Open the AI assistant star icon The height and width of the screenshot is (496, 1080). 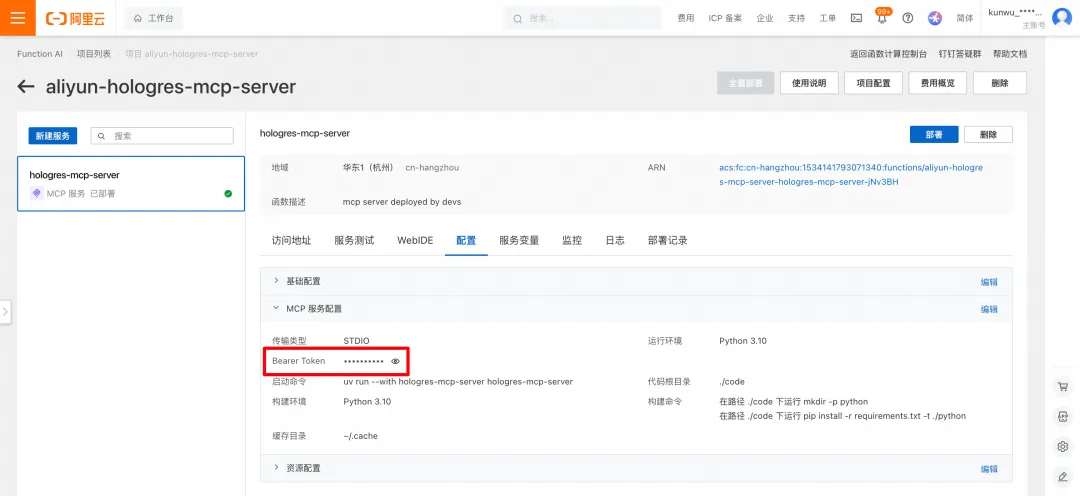(x=935, y=19)
